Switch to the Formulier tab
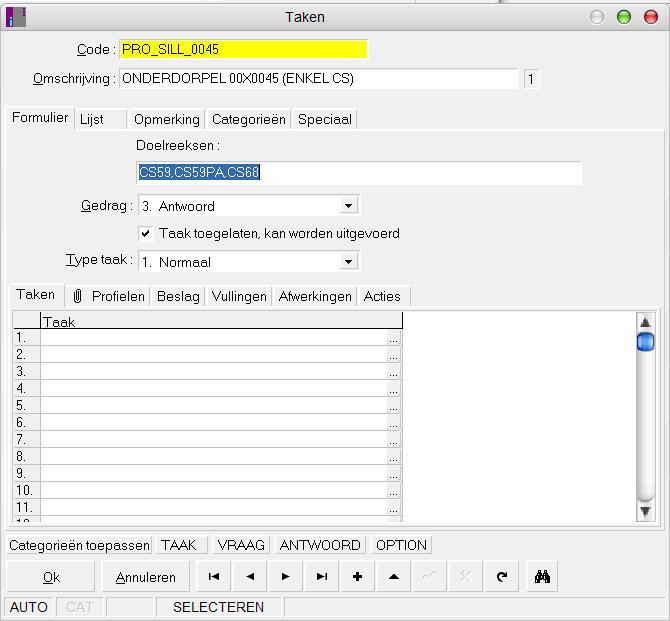 coord(40,118)
